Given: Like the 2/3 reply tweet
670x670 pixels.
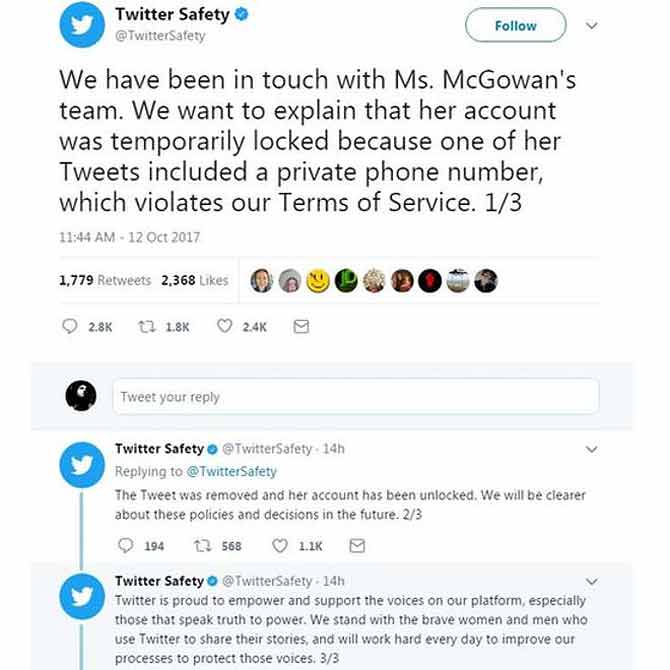Looking at the screenshot, I should 281,546.
